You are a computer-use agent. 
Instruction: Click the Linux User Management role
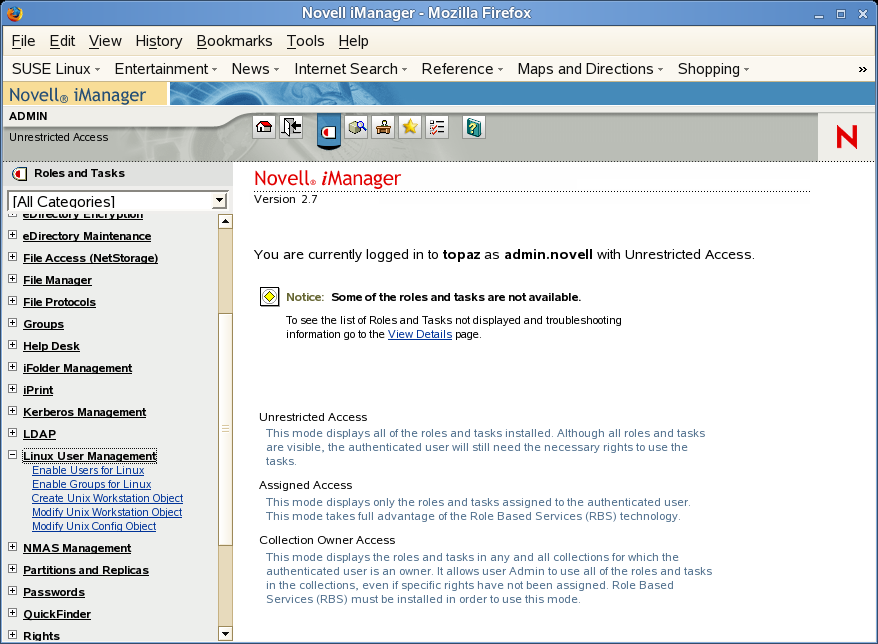(90, 456)
